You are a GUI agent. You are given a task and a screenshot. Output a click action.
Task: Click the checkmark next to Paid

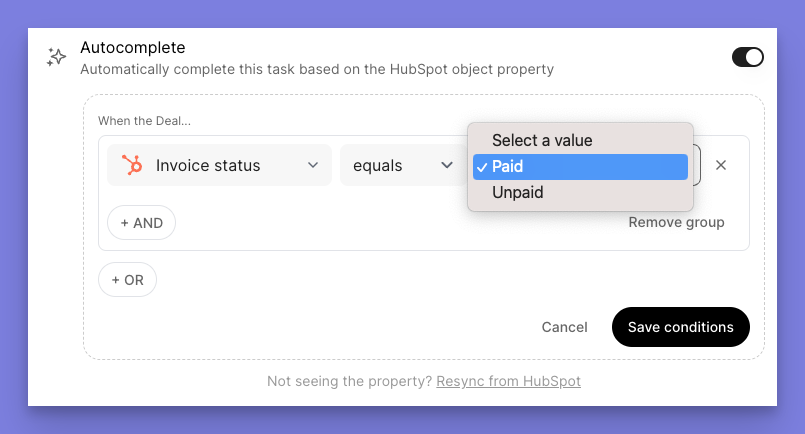(x=482, y=167)
